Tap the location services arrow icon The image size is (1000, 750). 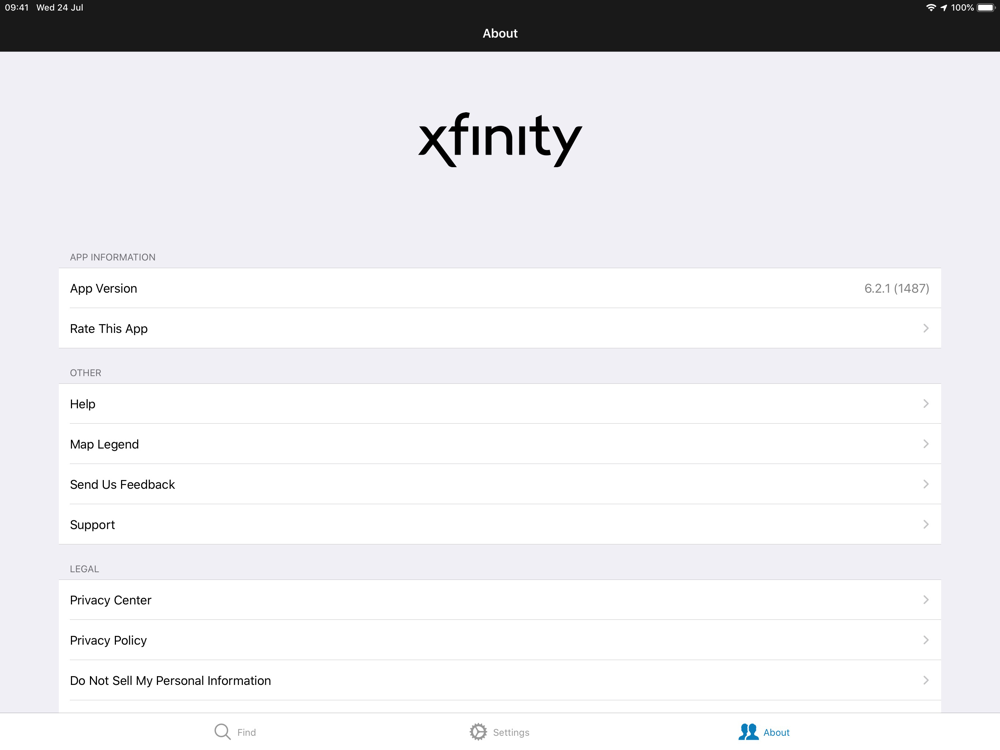point(944,8)
